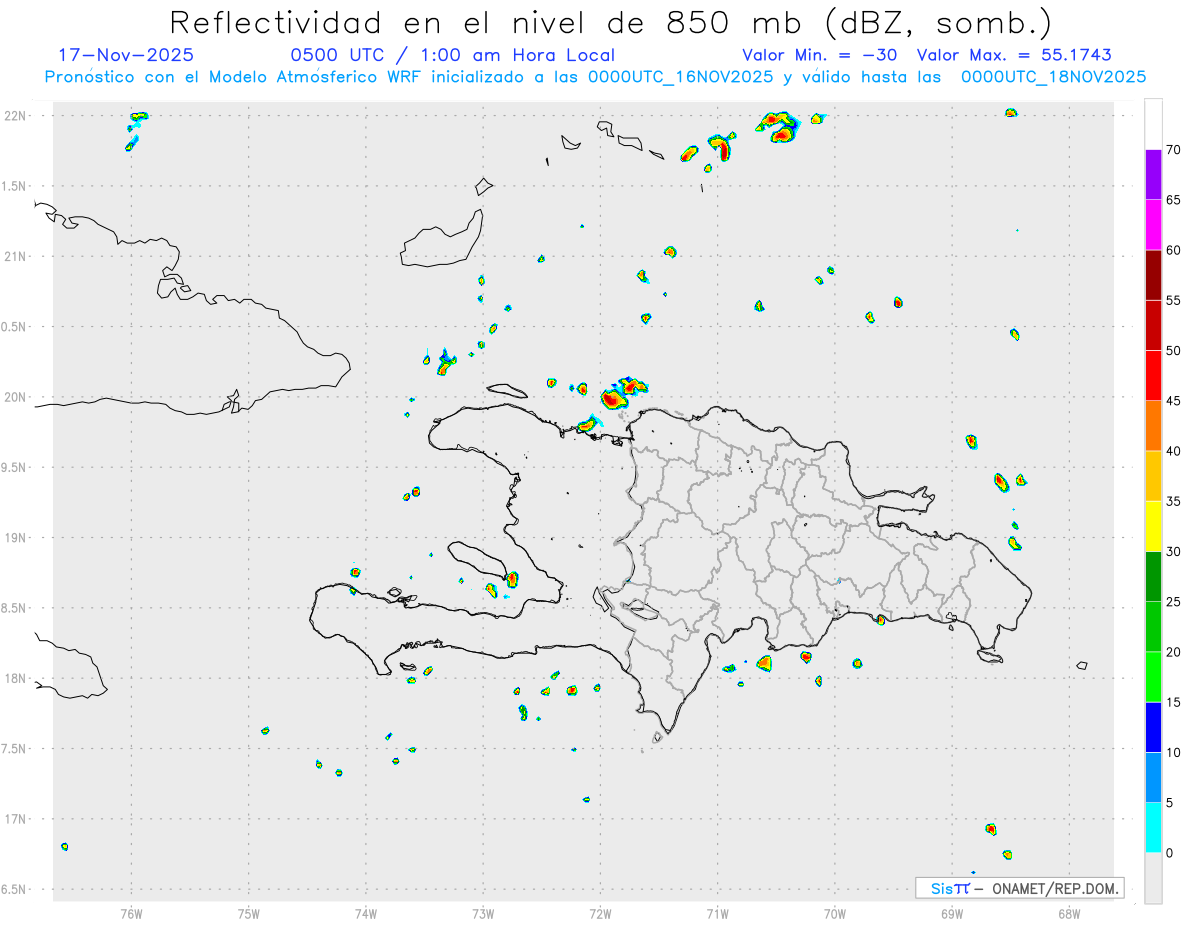Click the colorbar tick label '15'
This screenshot has height=927, width=1200.
click(1174, 702)
